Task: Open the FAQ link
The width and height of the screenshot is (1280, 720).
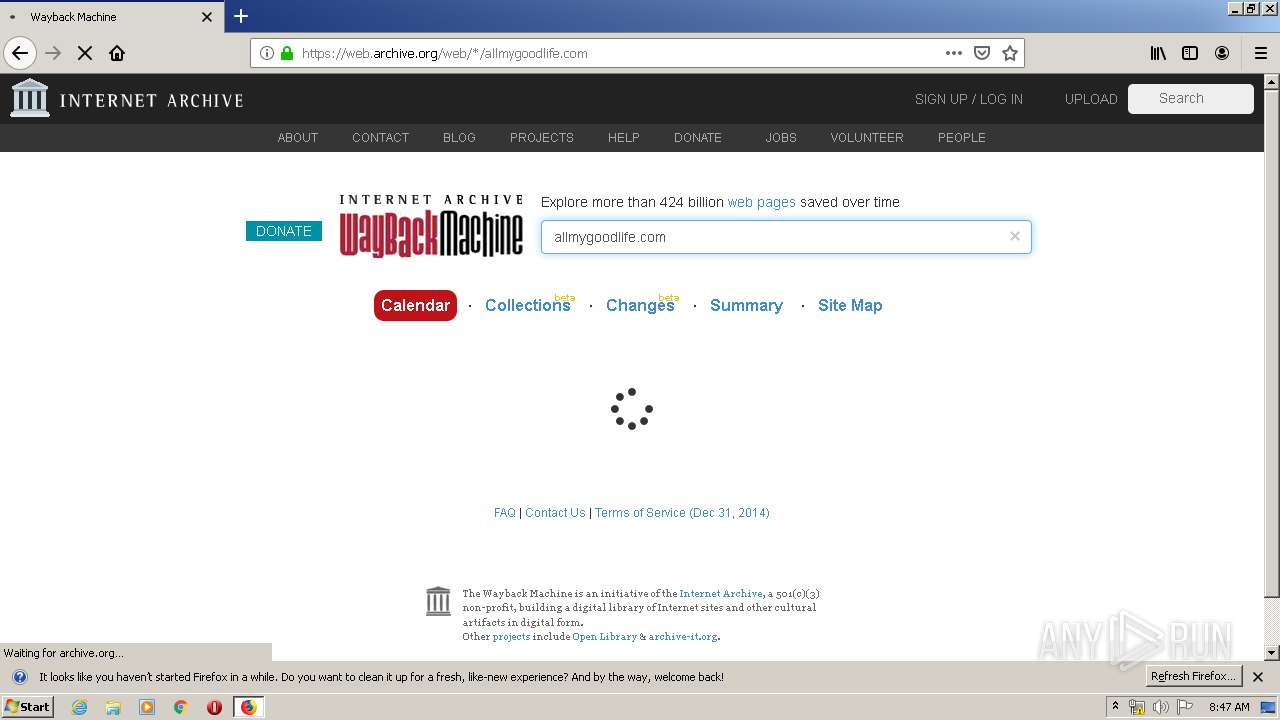Action: [505, 513]
